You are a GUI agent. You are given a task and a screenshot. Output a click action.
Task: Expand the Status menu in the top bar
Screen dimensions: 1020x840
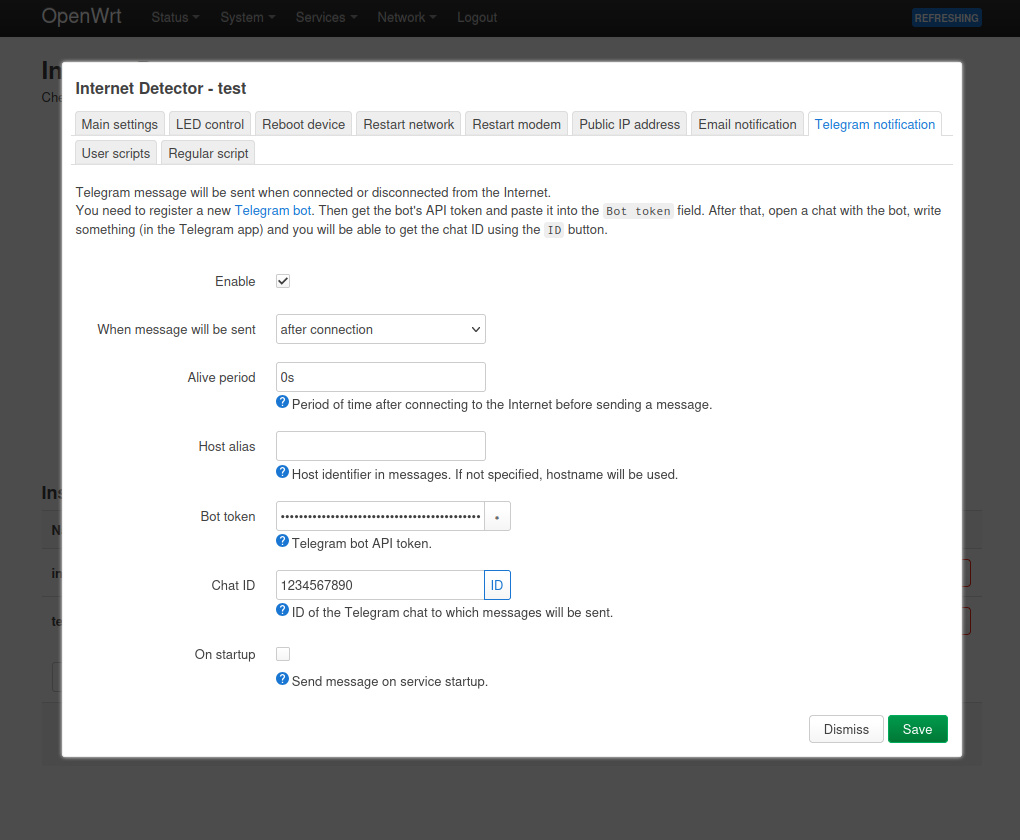pyautogui.click(x=175, y=18)
